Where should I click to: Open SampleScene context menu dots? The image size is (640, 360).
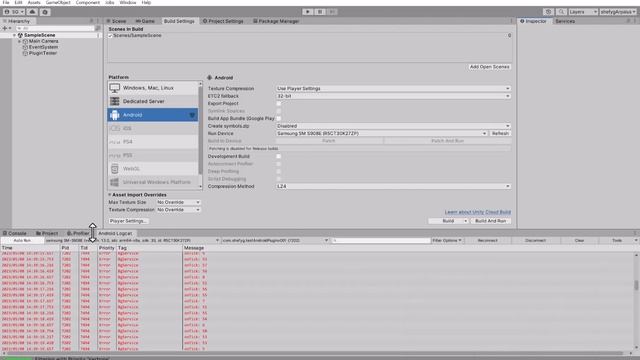(98, 35)
